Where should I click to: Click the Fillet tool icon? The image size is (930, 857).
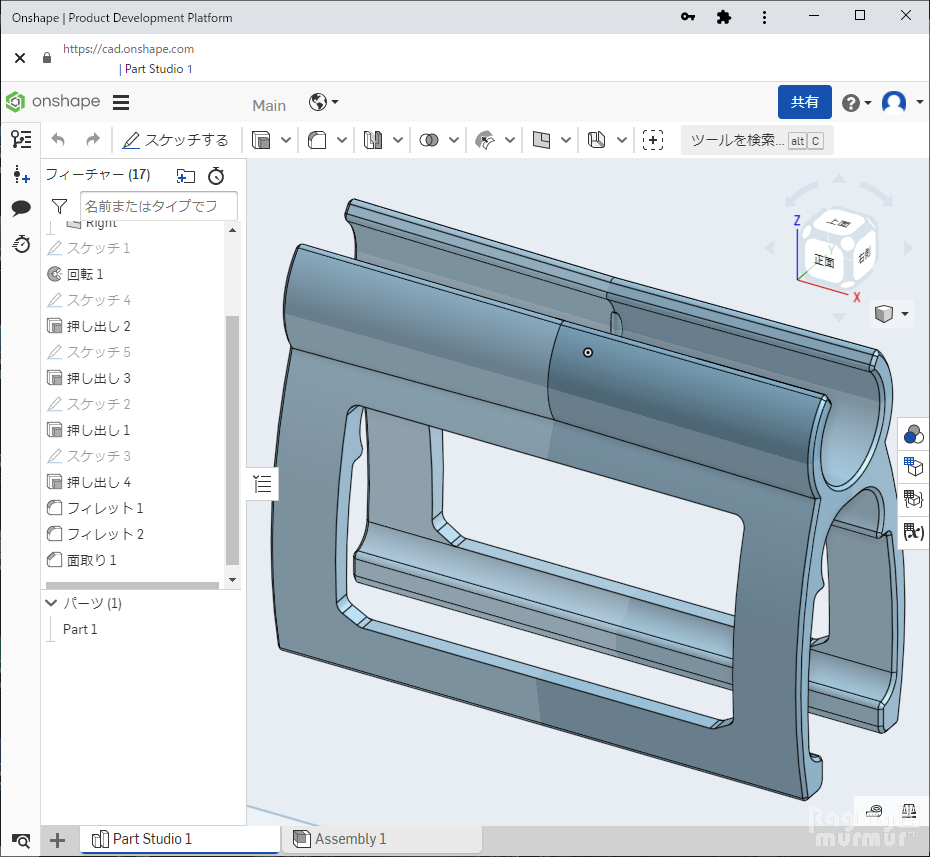point(317,140)
